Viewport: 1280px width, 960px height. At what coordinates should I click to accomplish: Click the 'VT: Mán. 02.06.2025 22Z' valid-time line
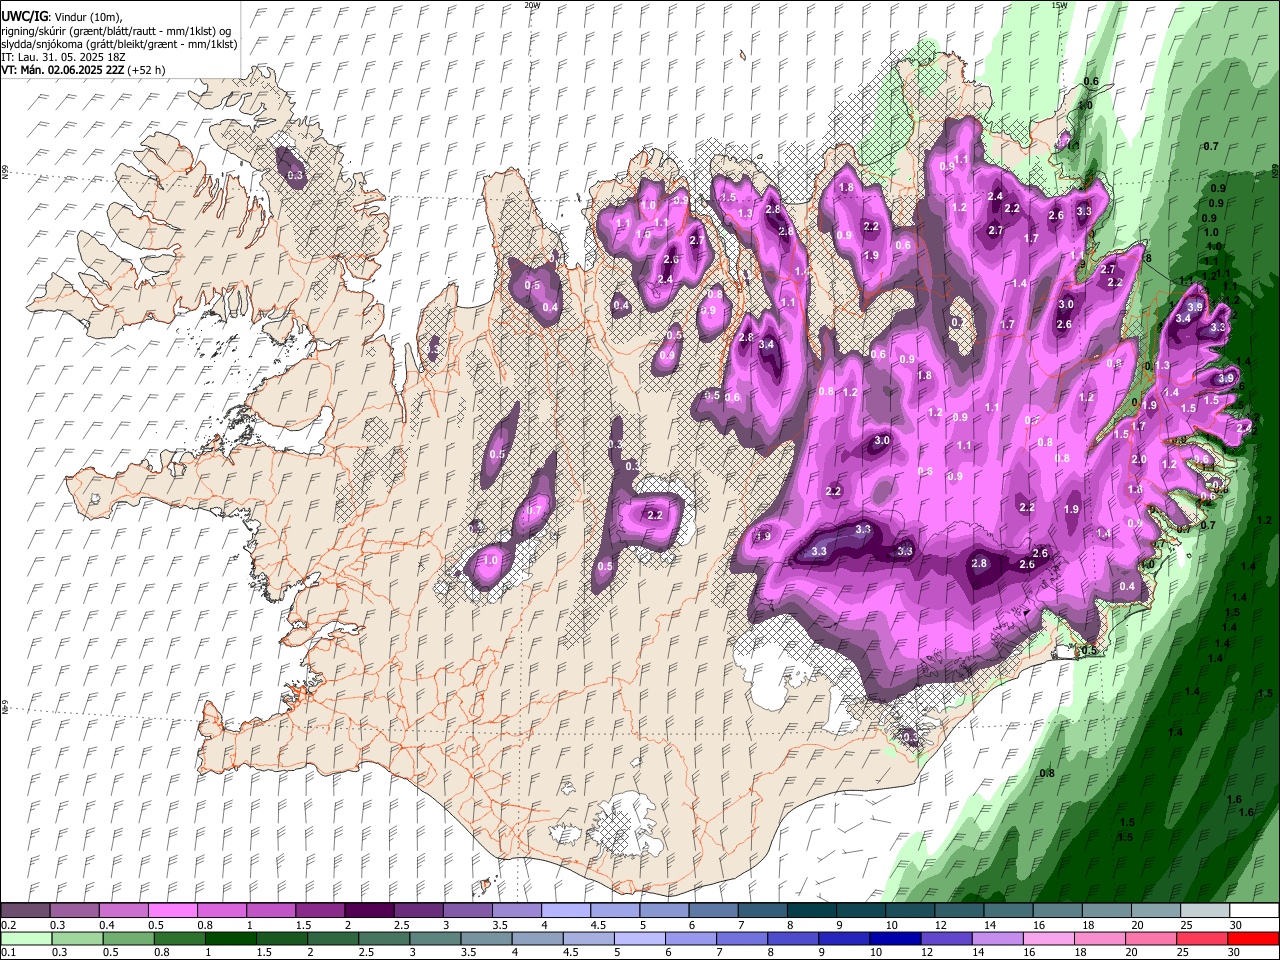pyautogui.click(x=84, y=70)
